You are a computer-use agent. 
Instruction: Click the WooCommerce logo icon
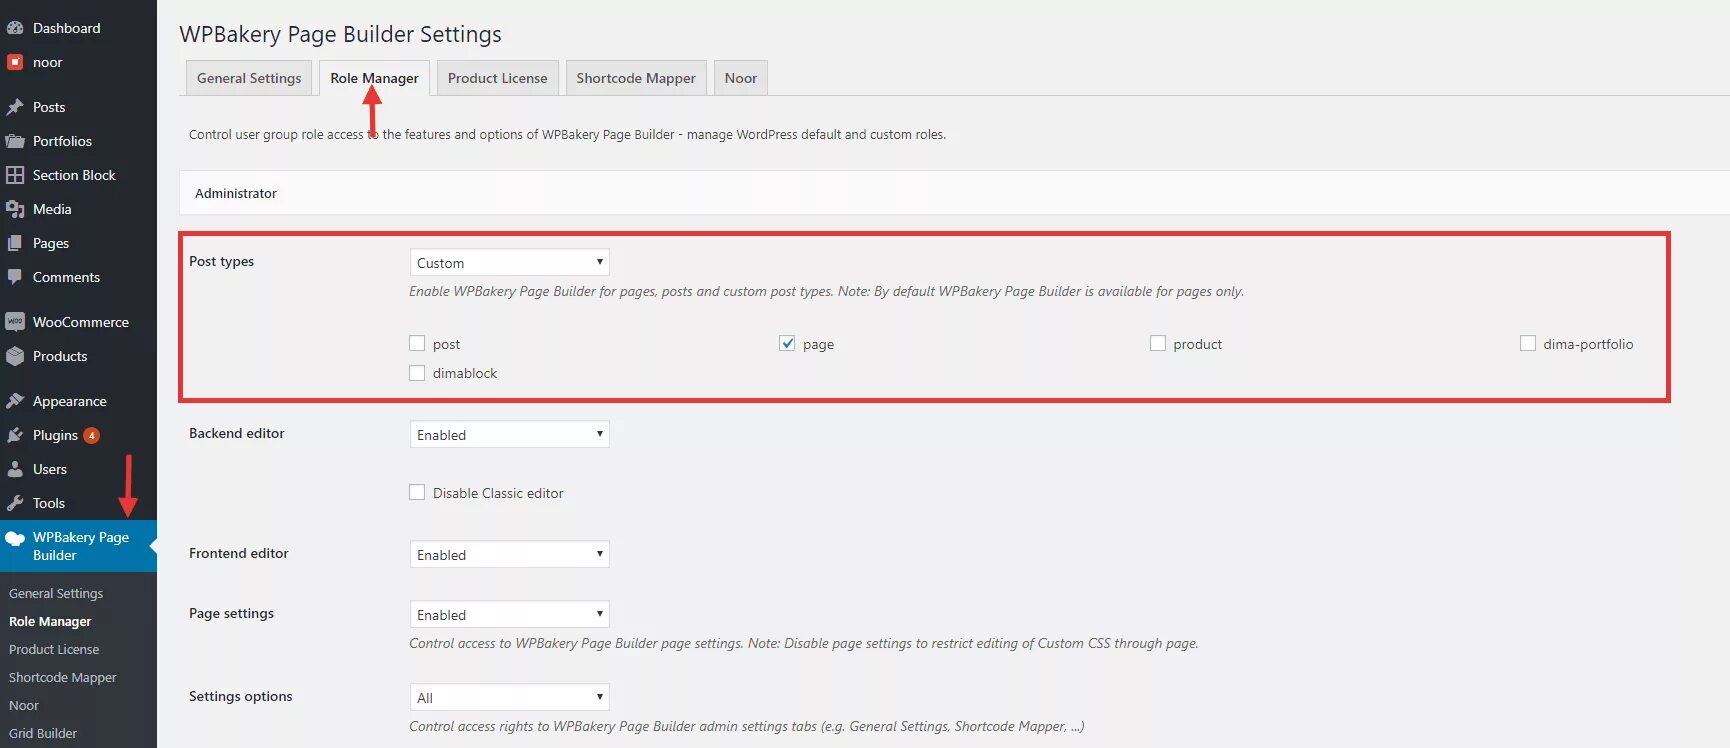15,322
